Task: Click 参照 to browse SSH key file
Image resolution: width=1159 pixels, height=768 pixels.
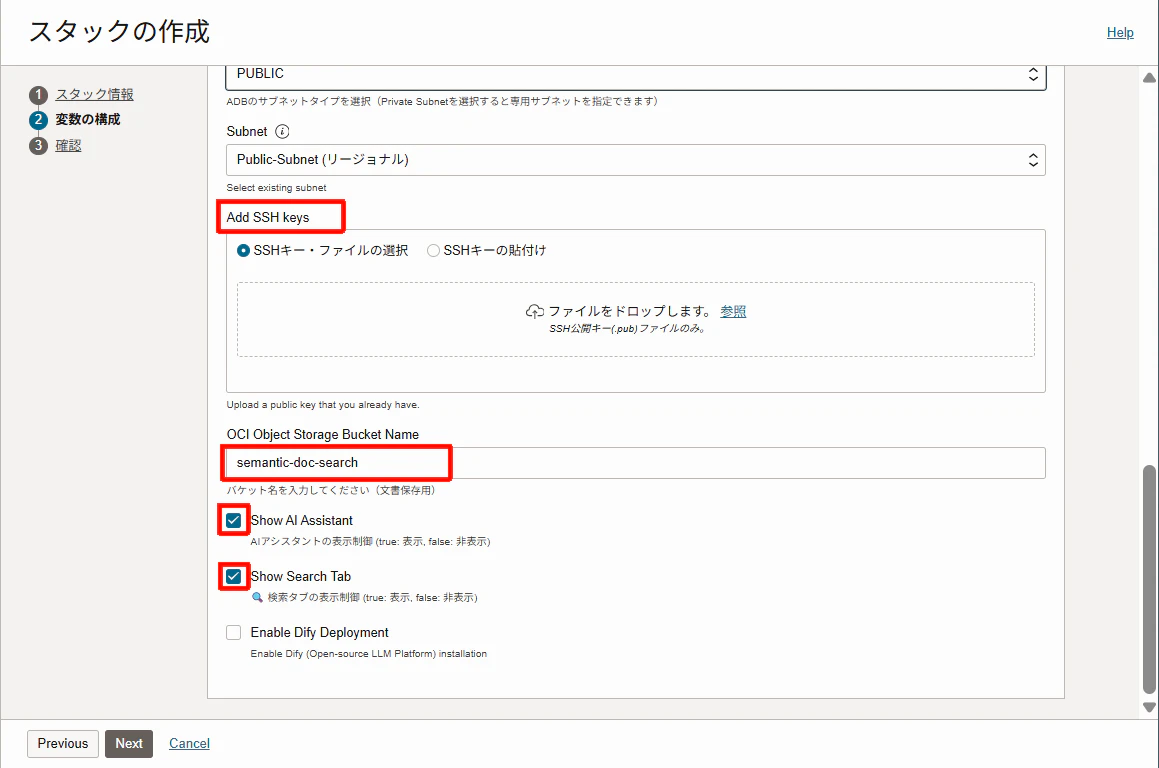Action: pyautogui.click(x=733, y=311)
